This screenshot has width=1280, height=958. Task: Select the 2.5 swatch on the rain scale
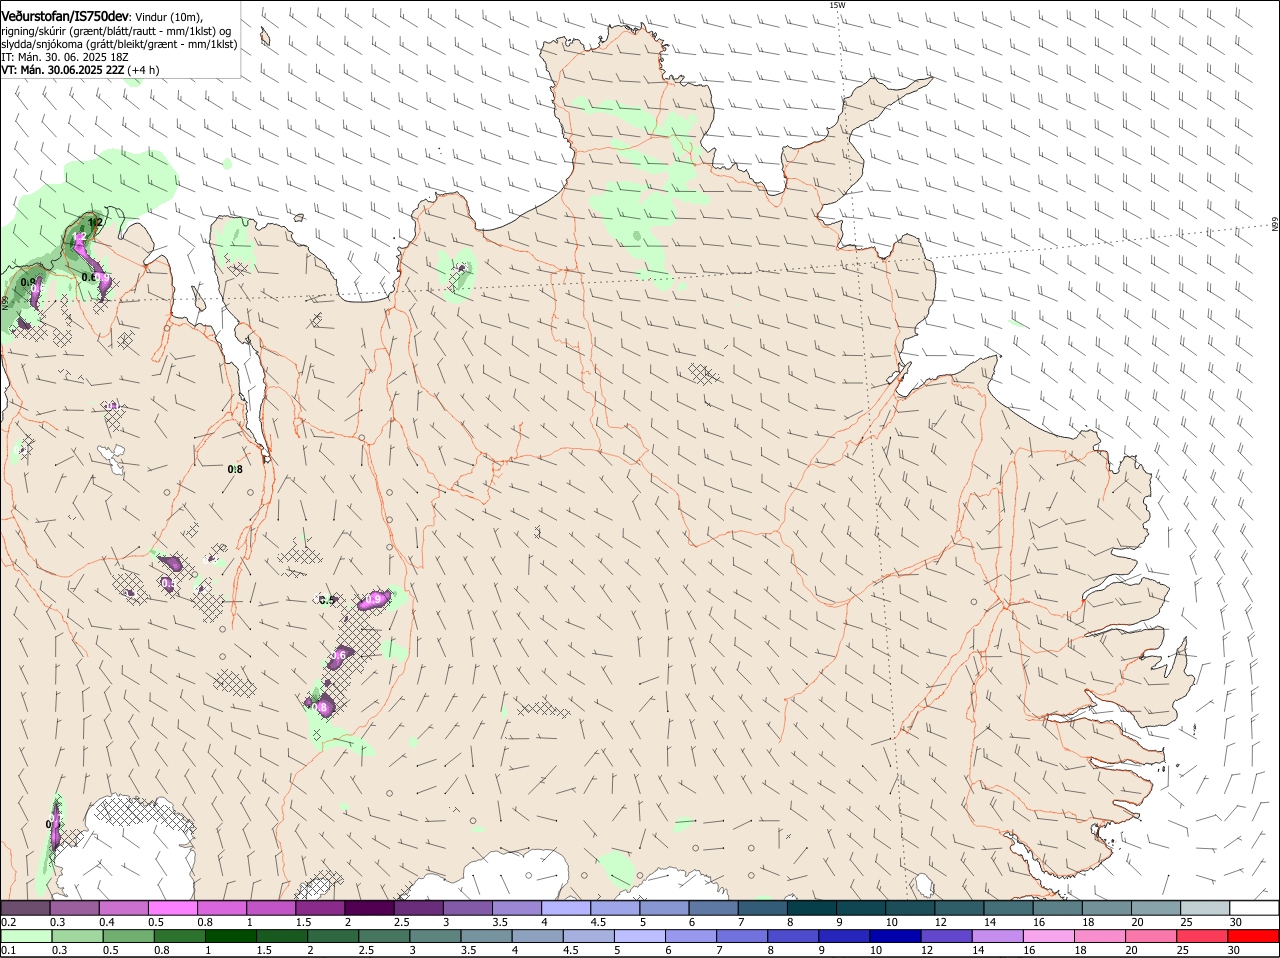(x=383, y=936)
